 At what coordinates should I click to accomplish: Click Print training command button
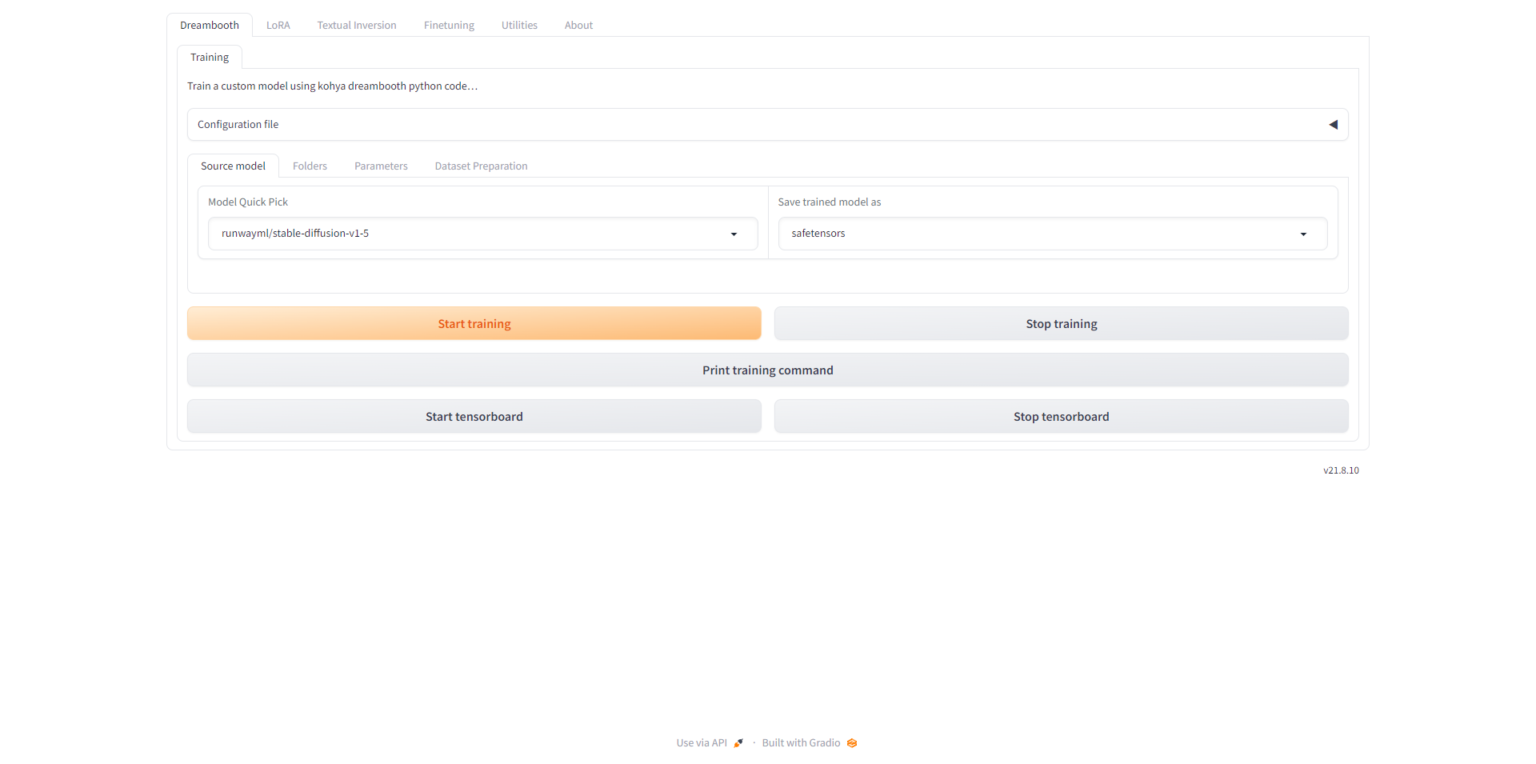coord(767,370)
